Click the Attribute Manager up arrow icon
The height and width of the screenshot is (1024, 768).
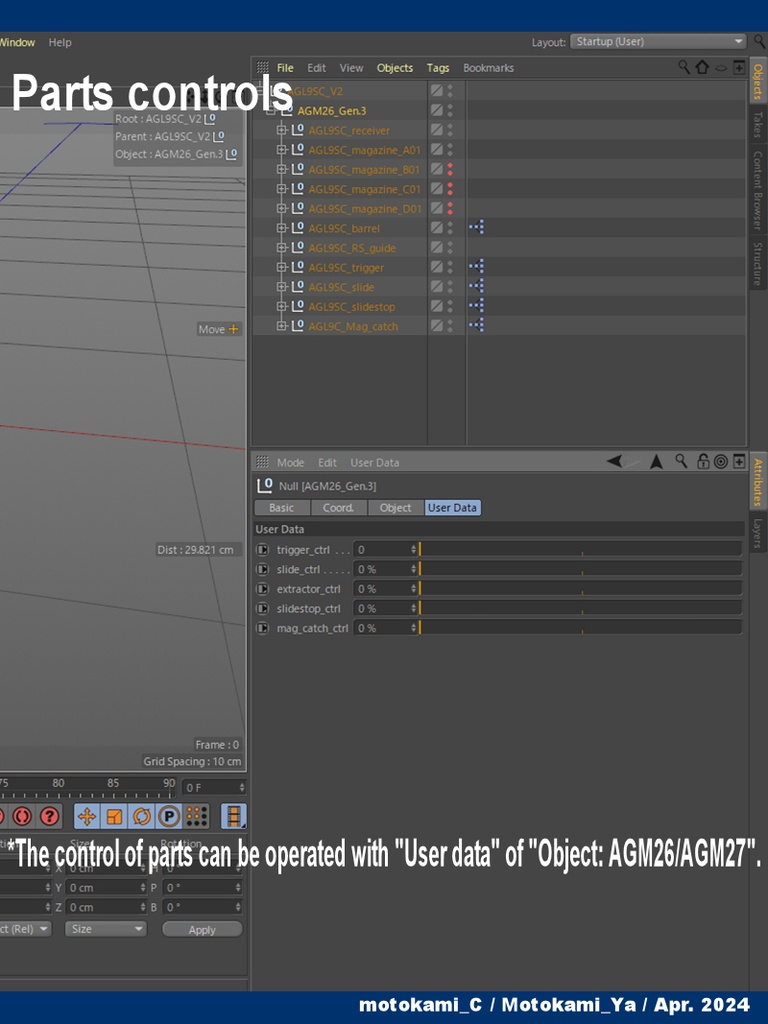tap(656, 462)
